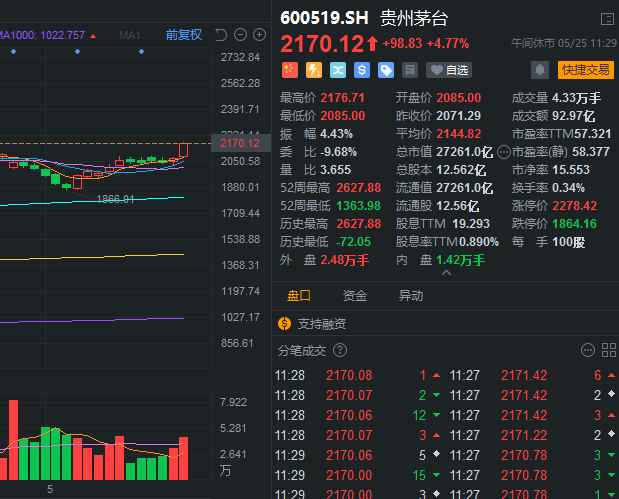Open the gray notes icon
The width and height of the screenshot is (619, 499).
(x=410, y=70)
